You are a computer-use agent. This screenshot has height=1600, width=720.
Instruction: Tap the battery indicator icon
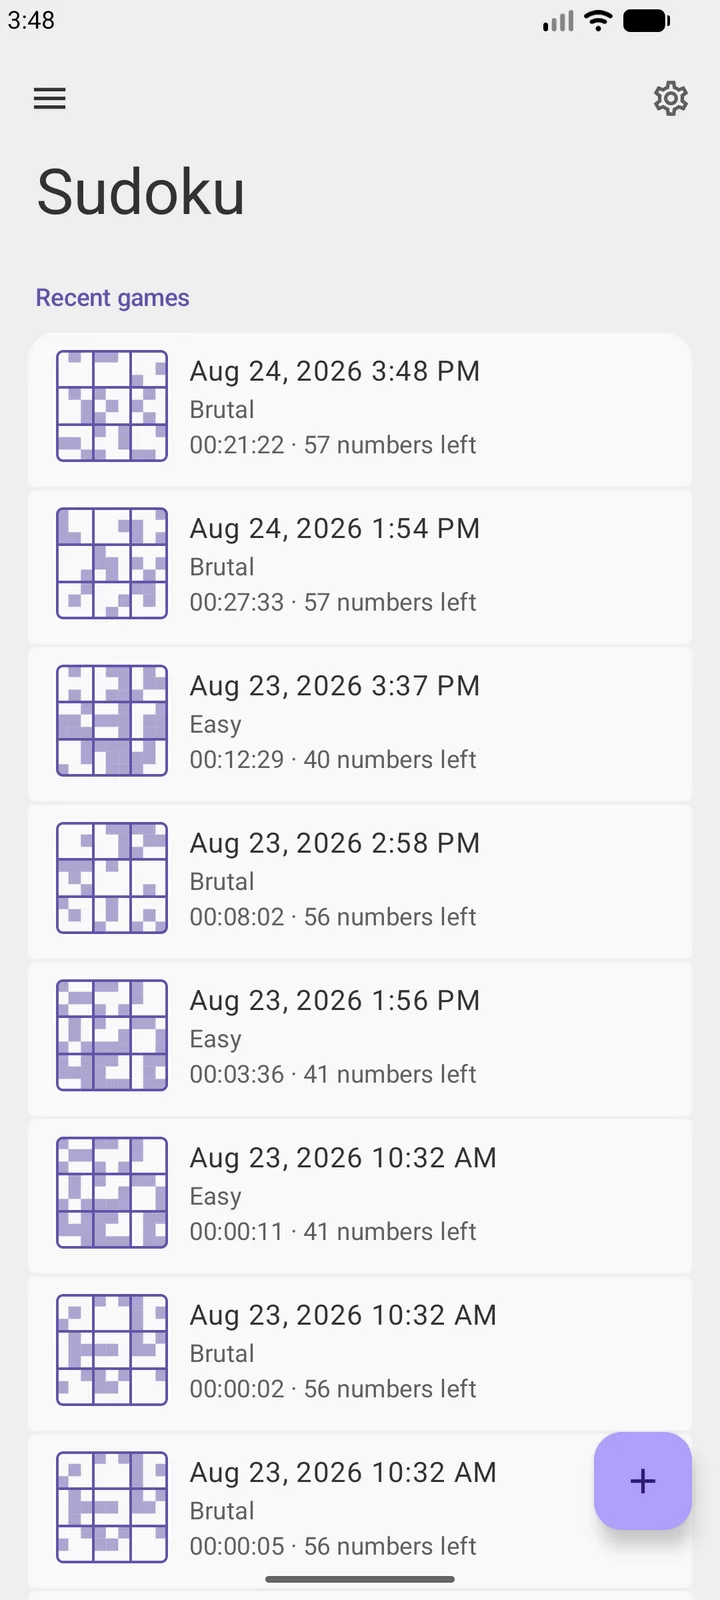click(x=647, y=21)
